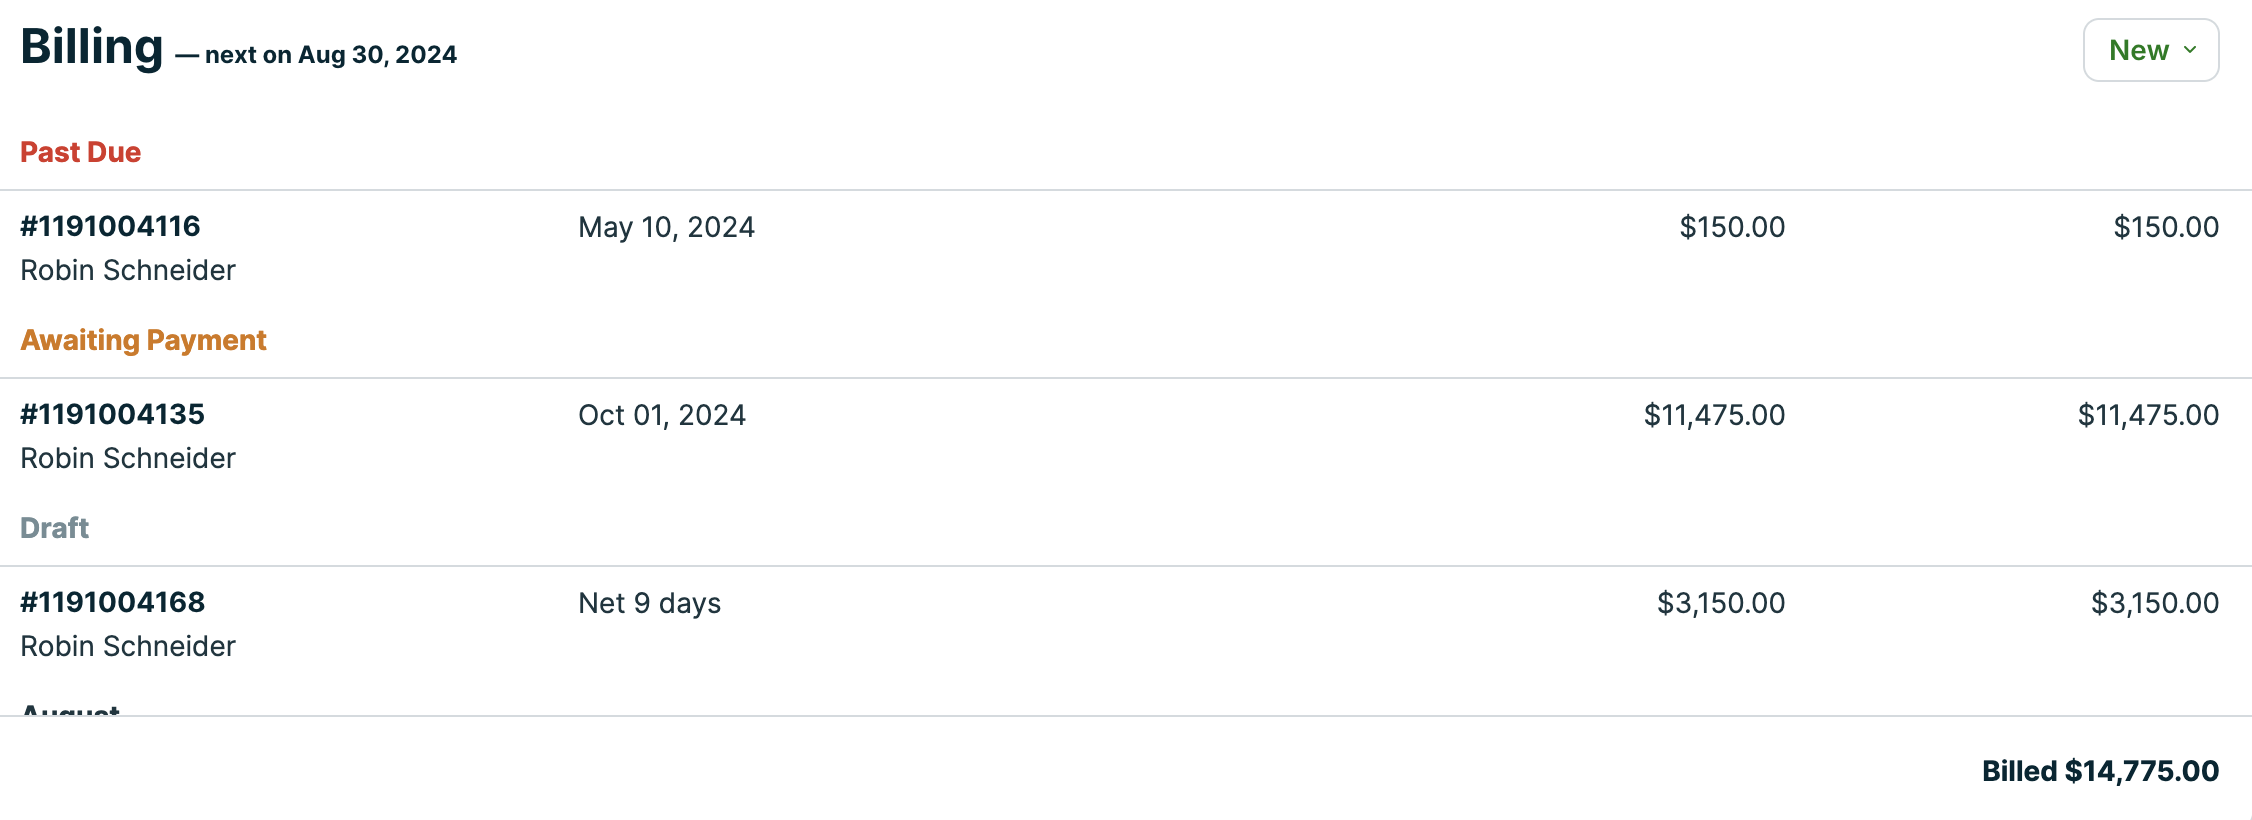Open draft invoice #1191004168
The image size is (2252, 820).
pos(112,602)
